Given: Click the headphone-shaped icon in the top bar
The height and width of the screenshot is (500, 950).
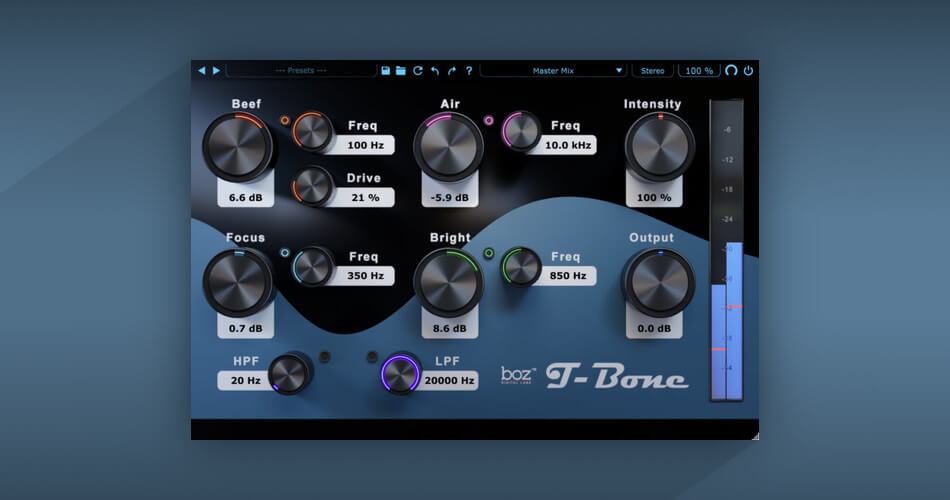Looking at the screenshot, I should coord(731,71).
